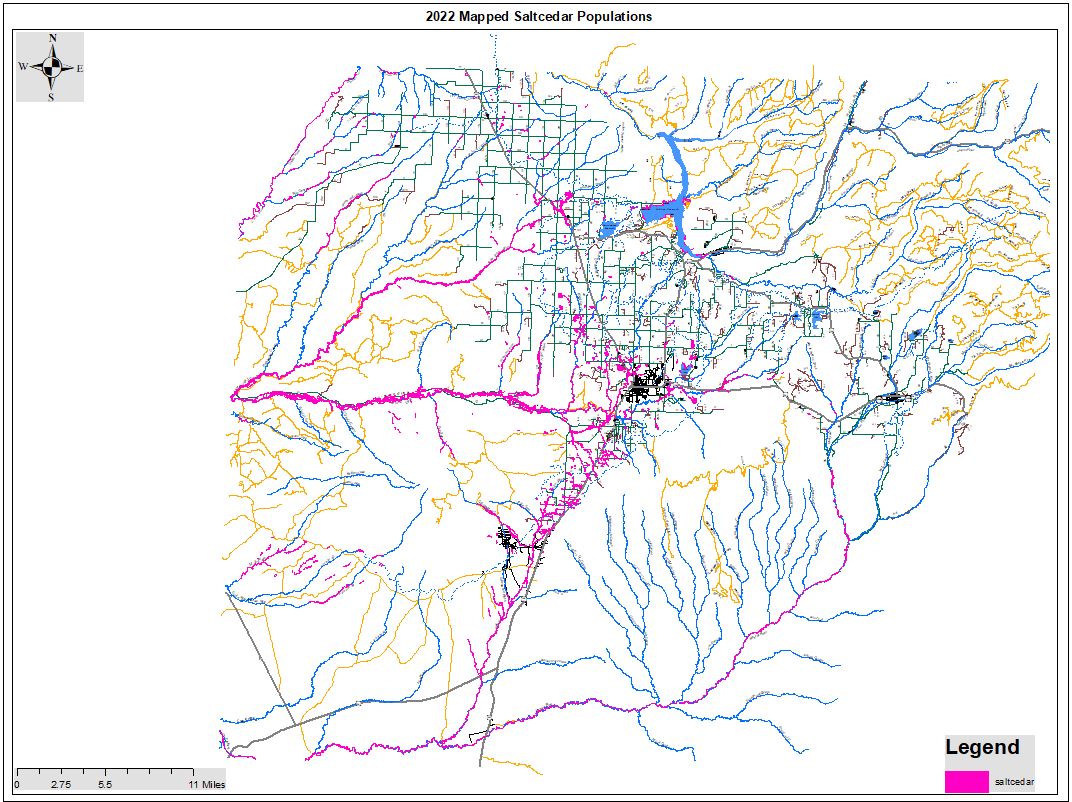The height and width of the screenshot is (802, 1072).
Task: Select the small eastern black street-grid town
Action: click(x=891, y=398)
